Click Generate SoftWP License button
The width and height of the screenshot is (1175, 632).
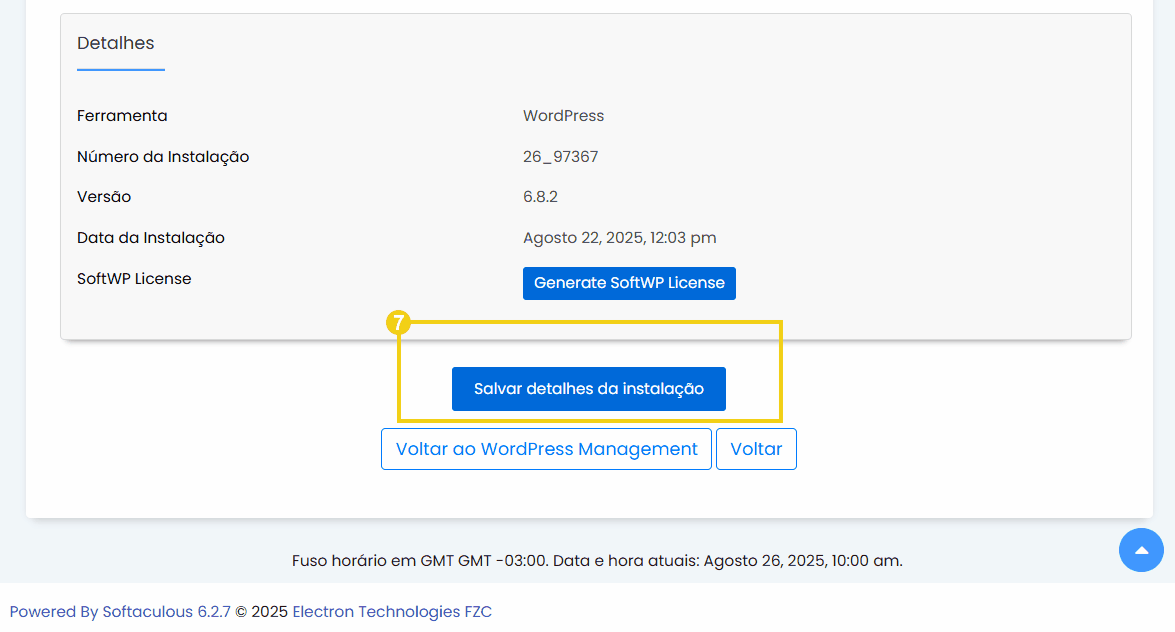629,283
